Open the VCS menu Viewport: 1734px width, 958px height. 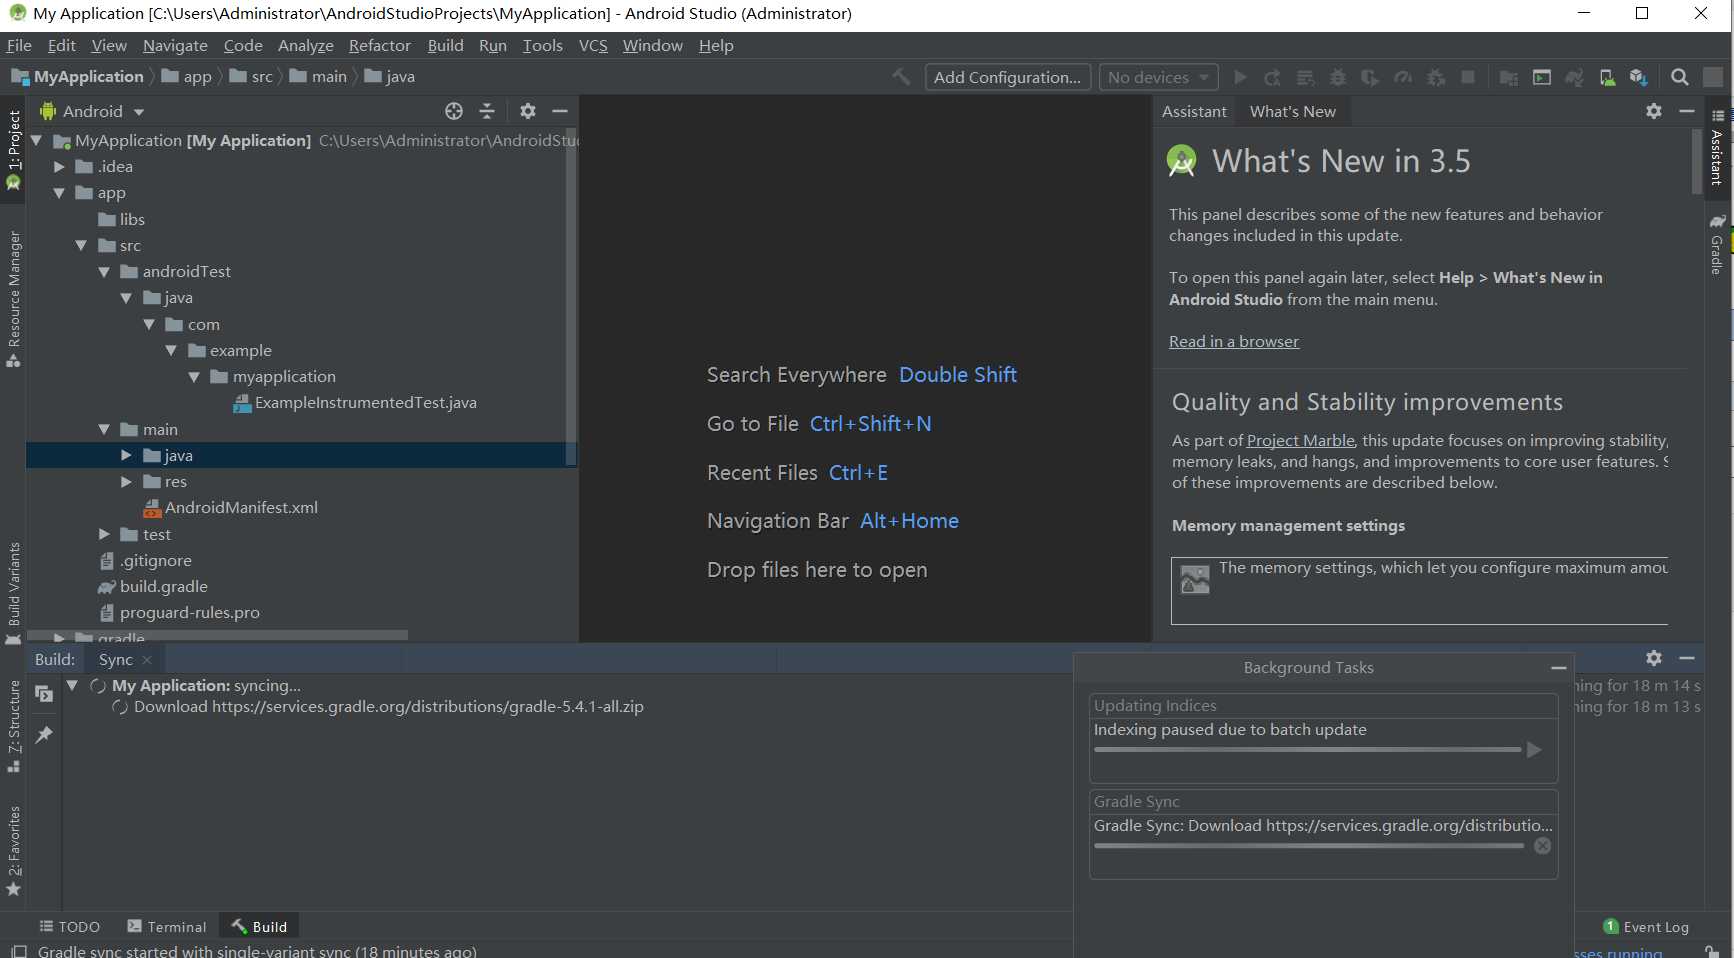click(593, 46)
